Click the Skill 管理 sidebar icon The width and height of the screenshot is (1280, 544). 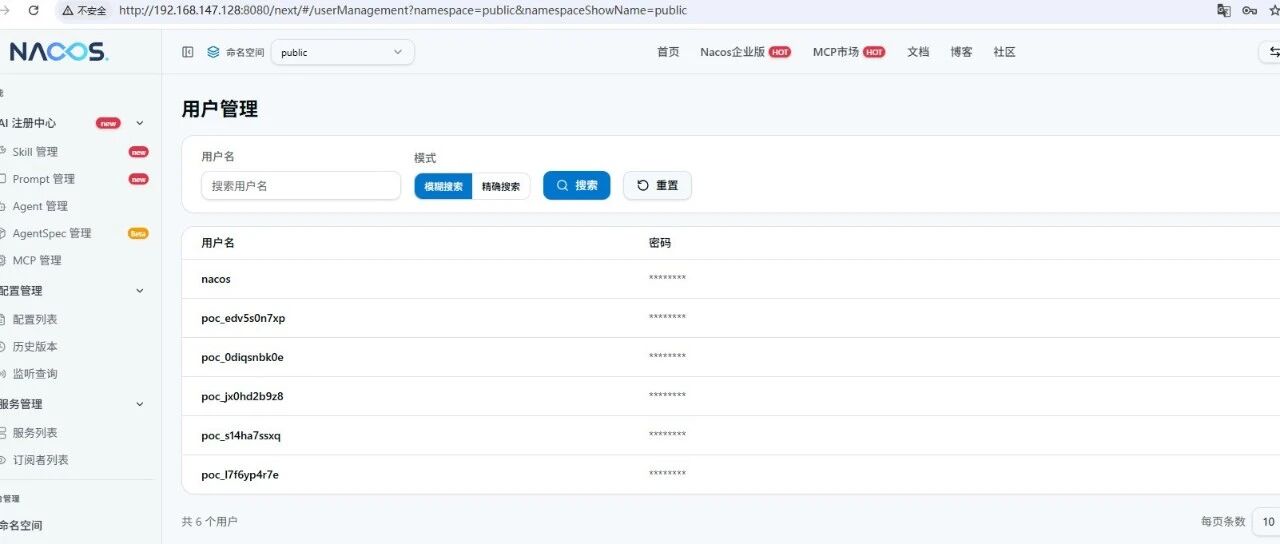point(2,152)
